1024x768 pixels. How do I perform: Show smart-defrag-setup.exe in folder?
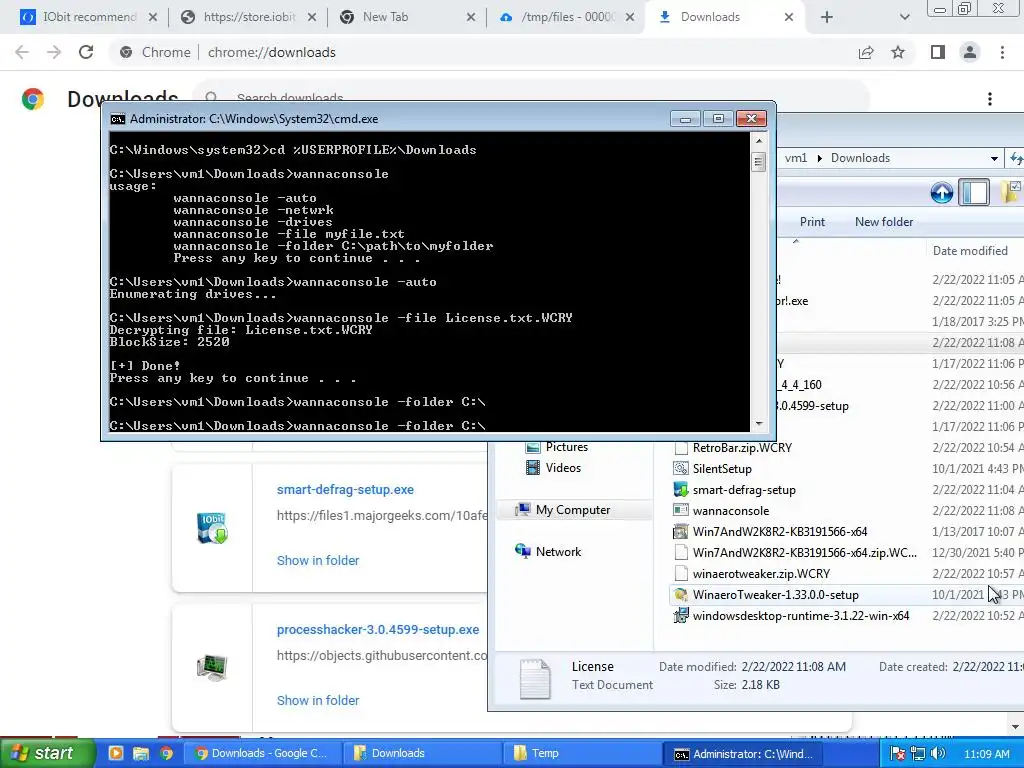[318, 560]
